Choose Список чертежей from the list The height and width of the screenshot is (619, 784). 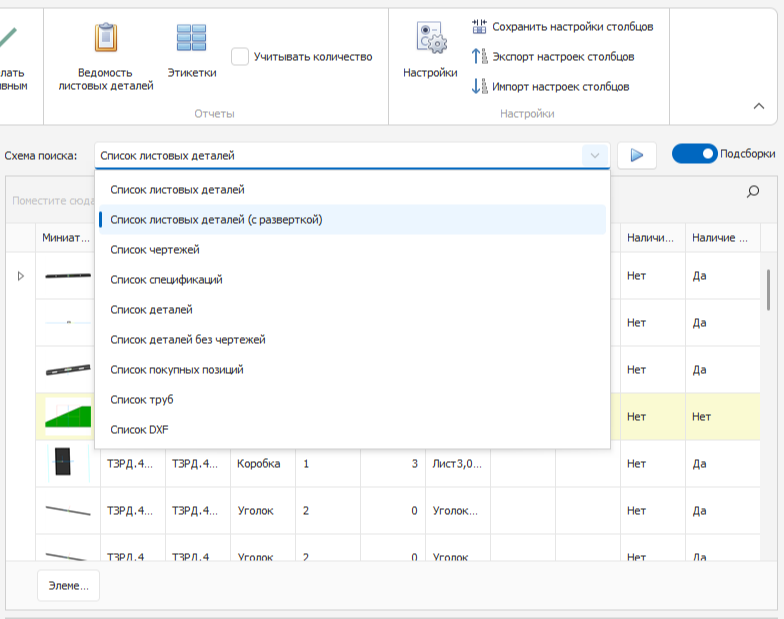point(155,250)
